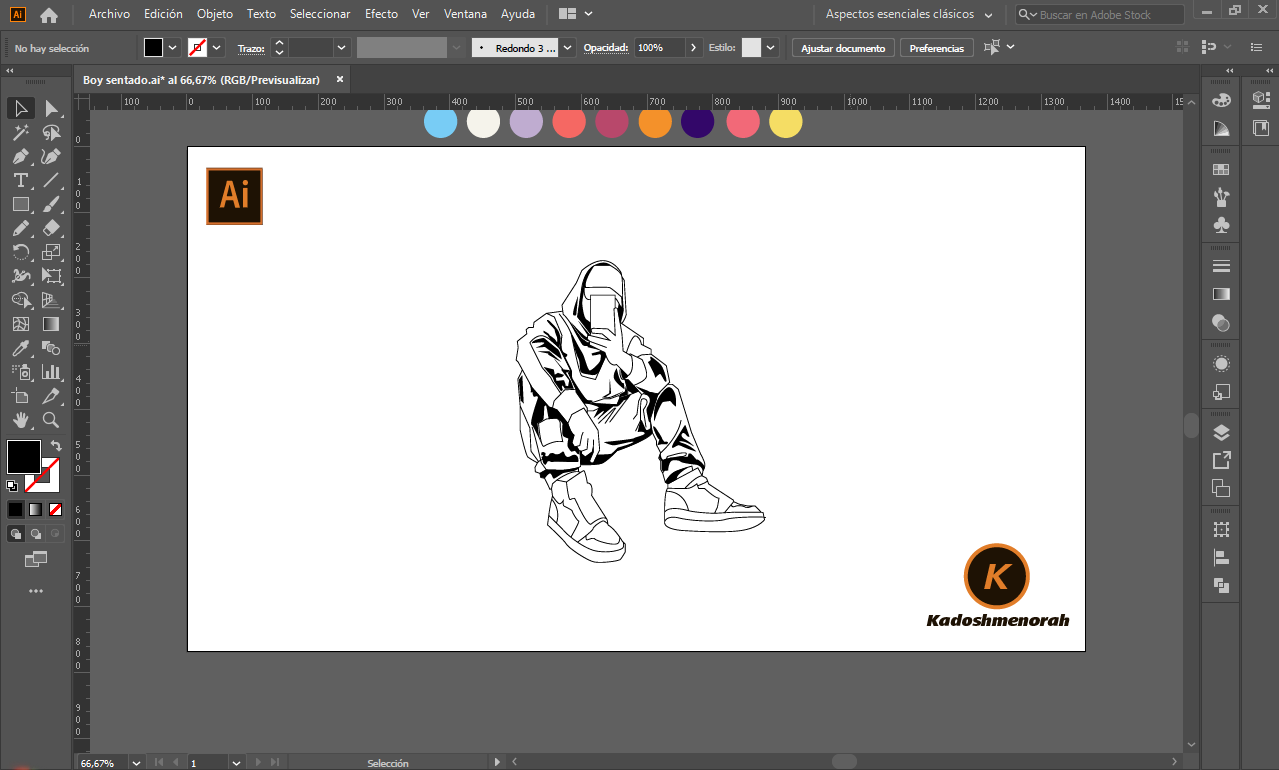Select the Gradient tool in the toolbar
The image size is (1279, 770).
pos(52,324)
